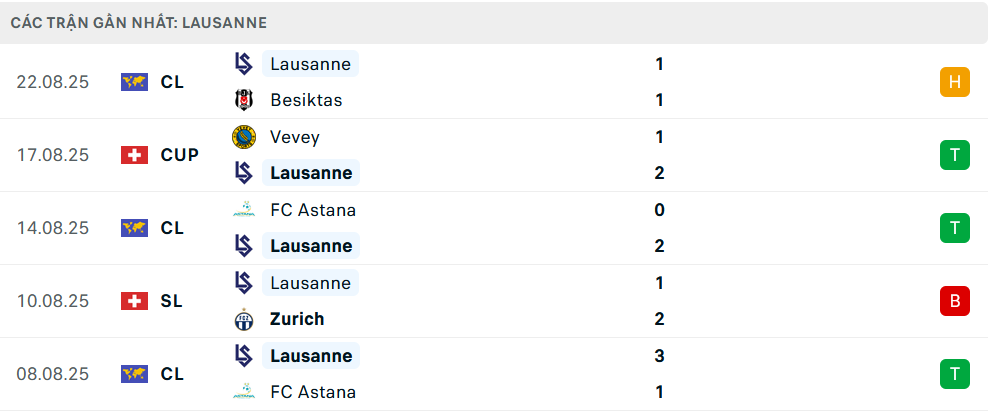Click the Vevey club crest icon

point(243,137)
